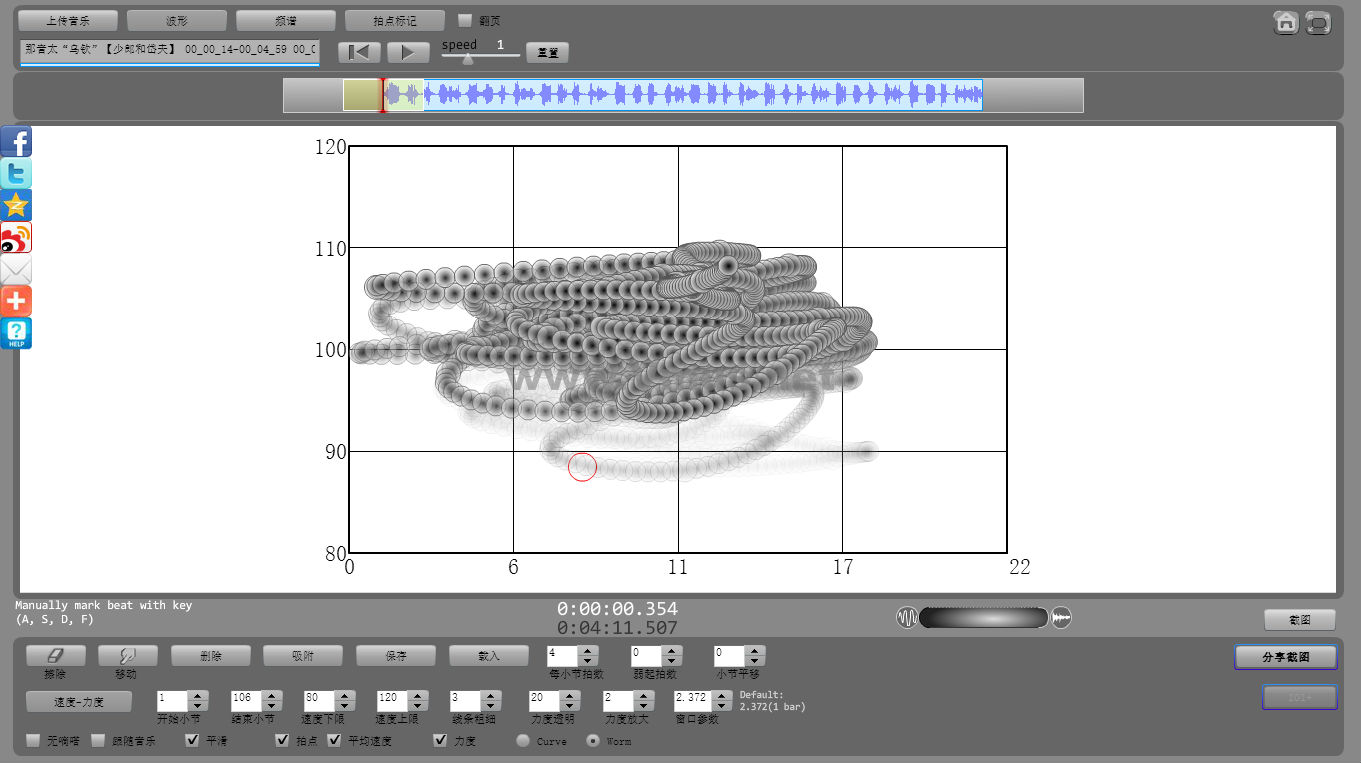The image size is (1361, 763).
Task: Switch to the 频谱 spectrum view
Action: pyautogui.click(x=286, y=20)
